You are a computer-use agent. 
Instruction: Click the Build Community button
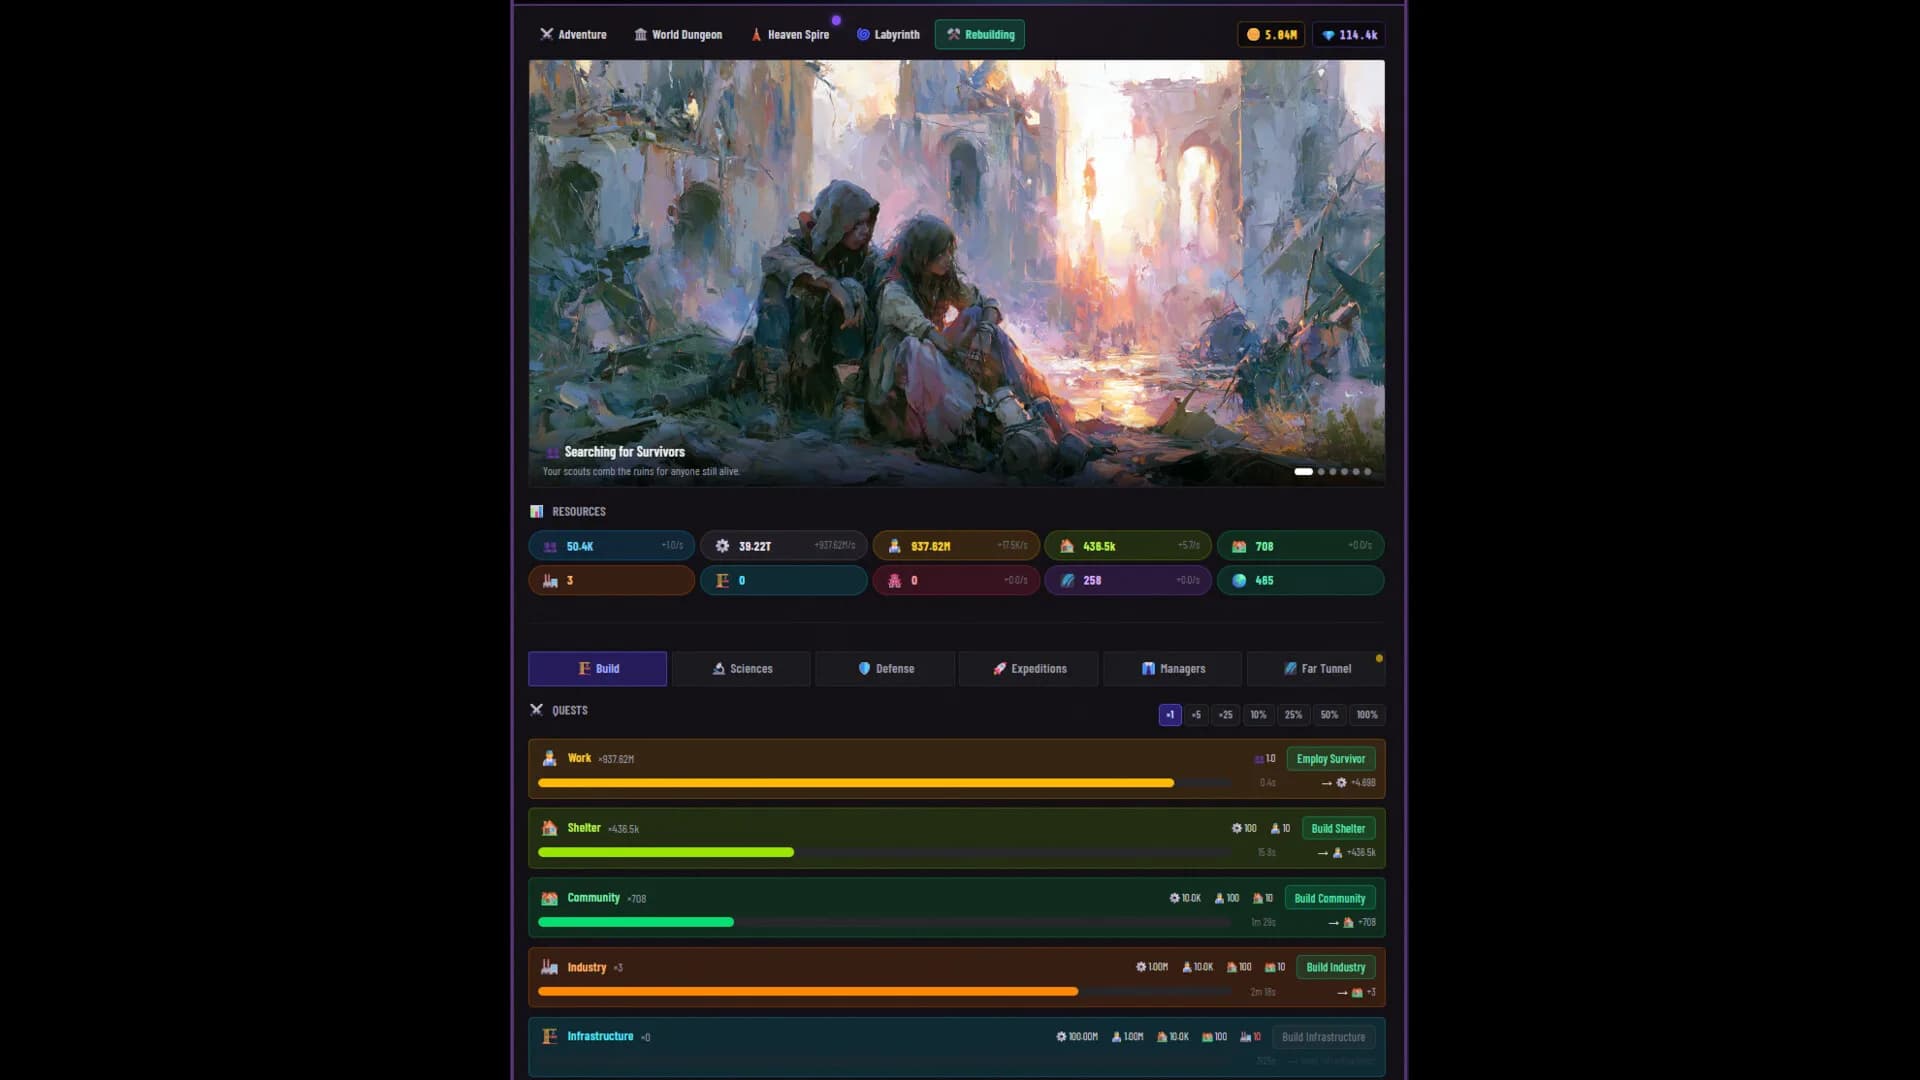click(x=1330, y=898)
